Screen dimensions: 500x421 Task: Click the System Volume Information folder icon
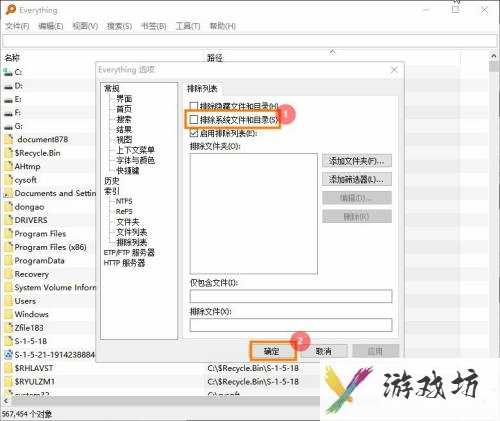coord(9,287)
